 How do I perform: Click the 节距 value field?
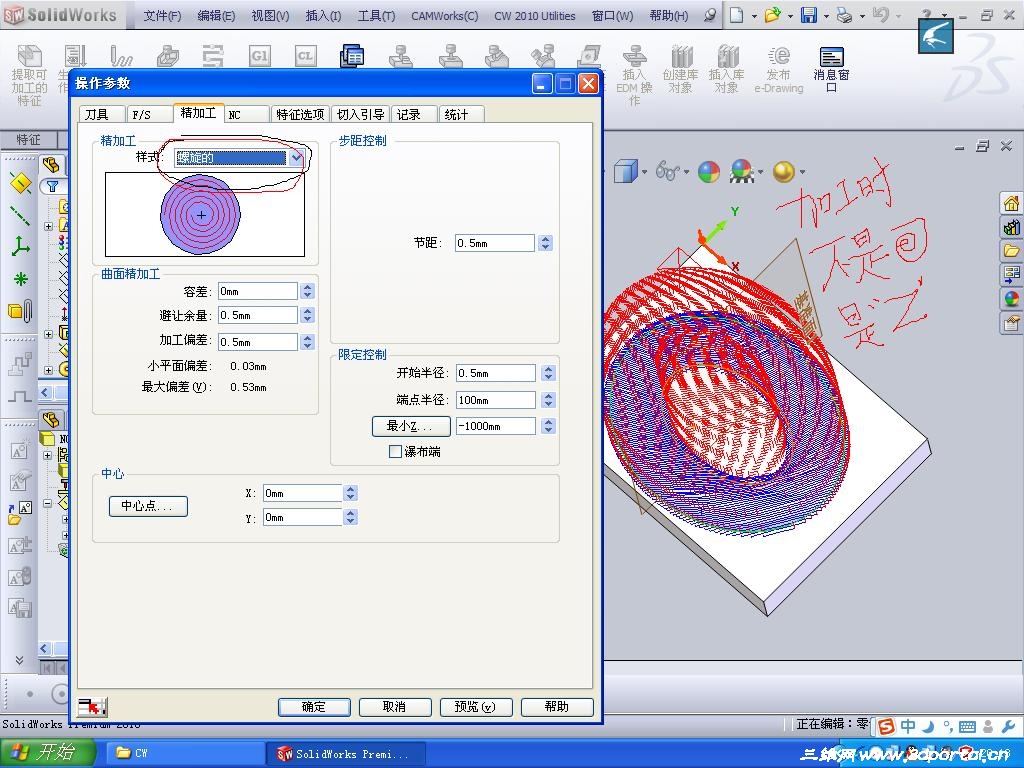coord(494,243)
